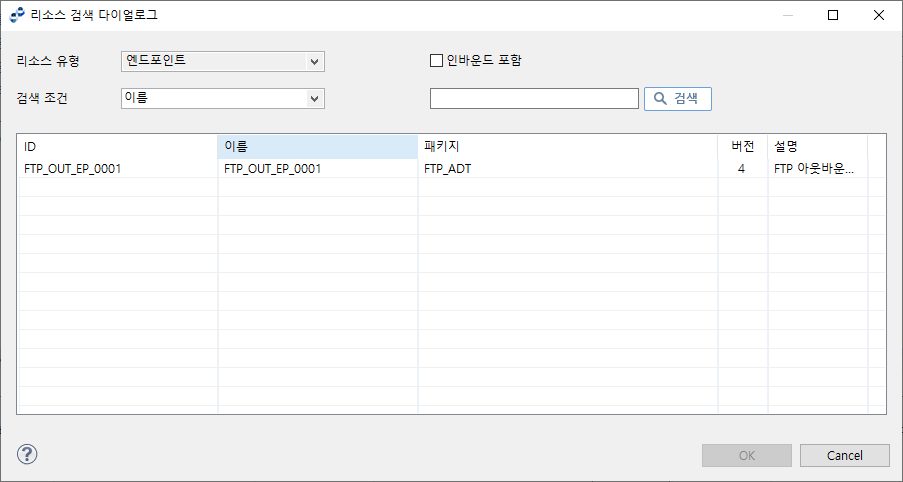Click the disabled OK button

[x=747, y=456]
